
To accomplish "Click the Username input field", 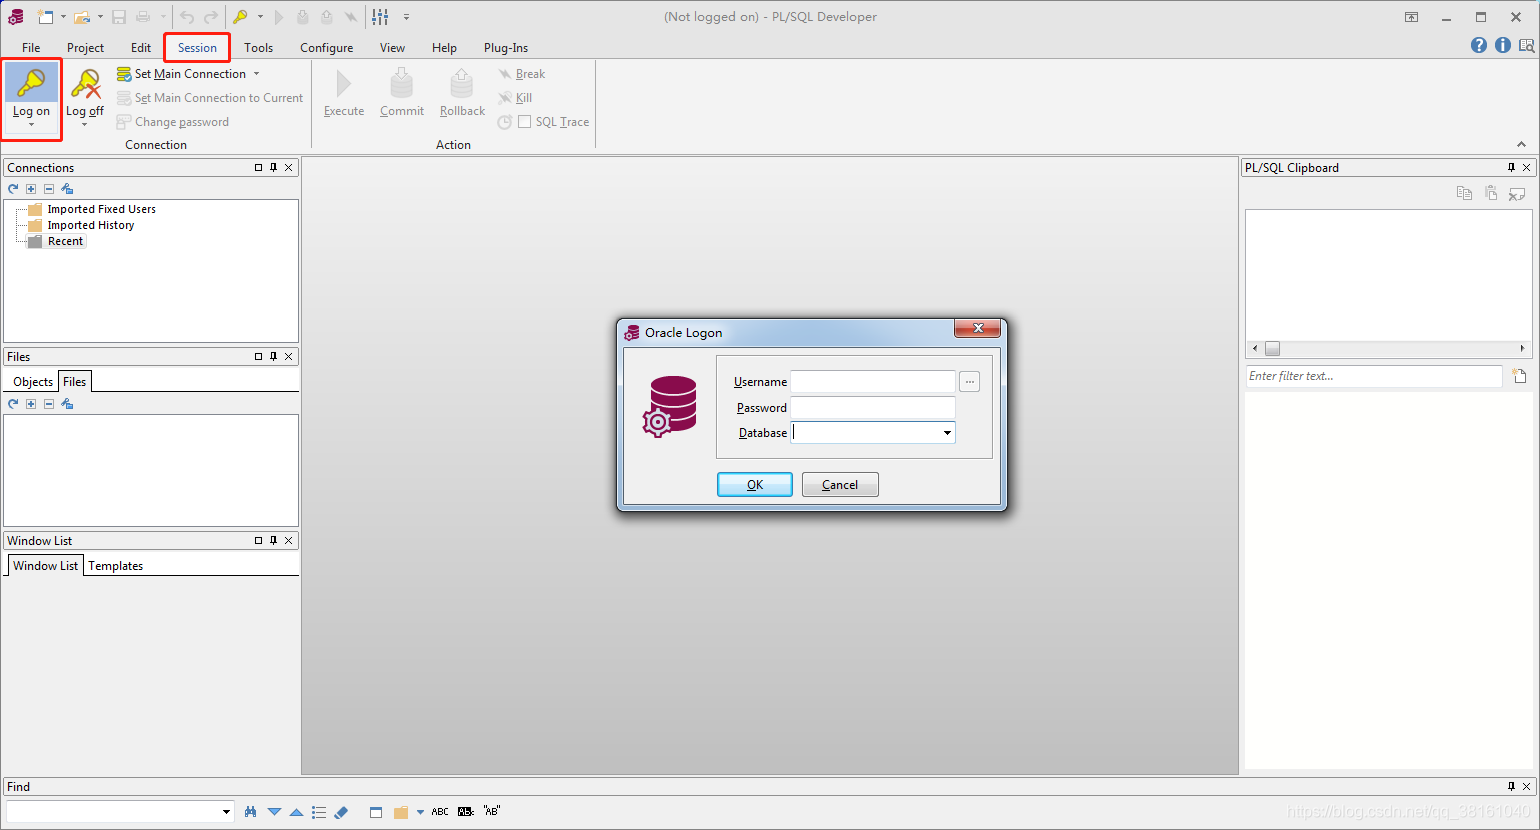I will (873, 382).
